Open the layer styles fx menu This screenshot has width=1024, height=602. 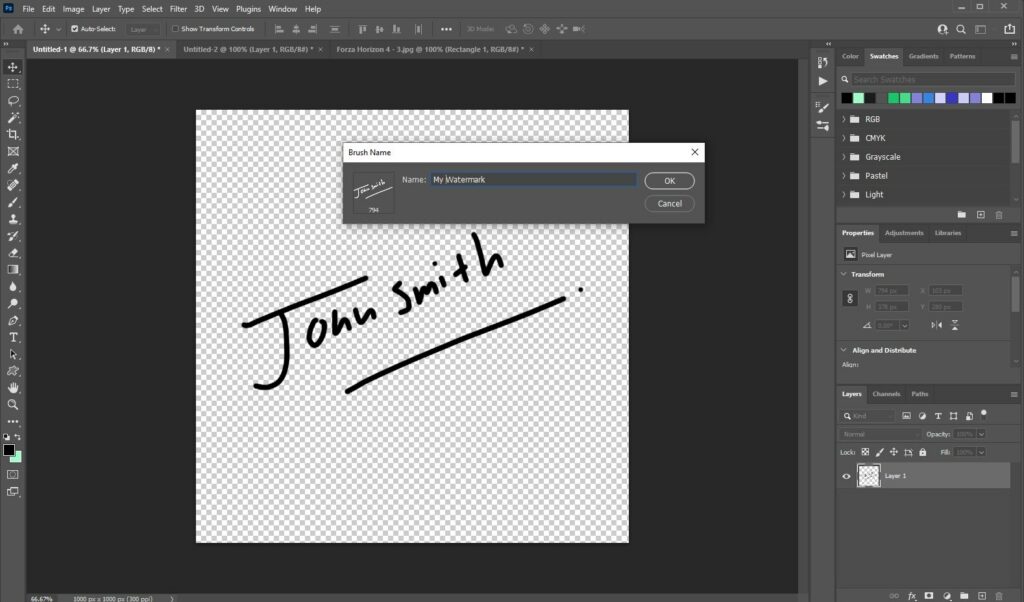click(912, 594)
